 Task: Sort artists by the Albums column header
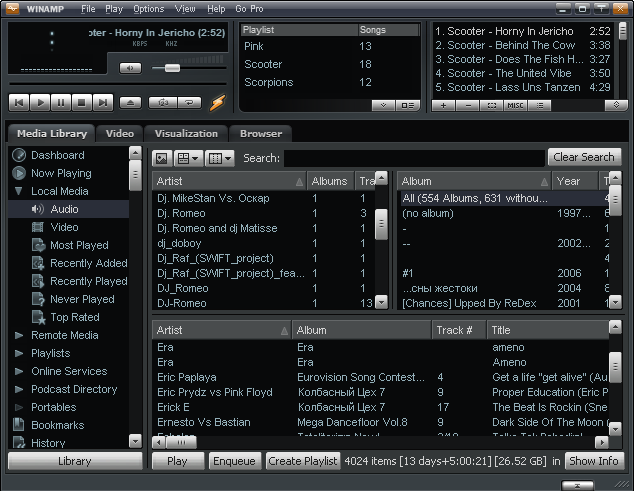tap(330, 181)
